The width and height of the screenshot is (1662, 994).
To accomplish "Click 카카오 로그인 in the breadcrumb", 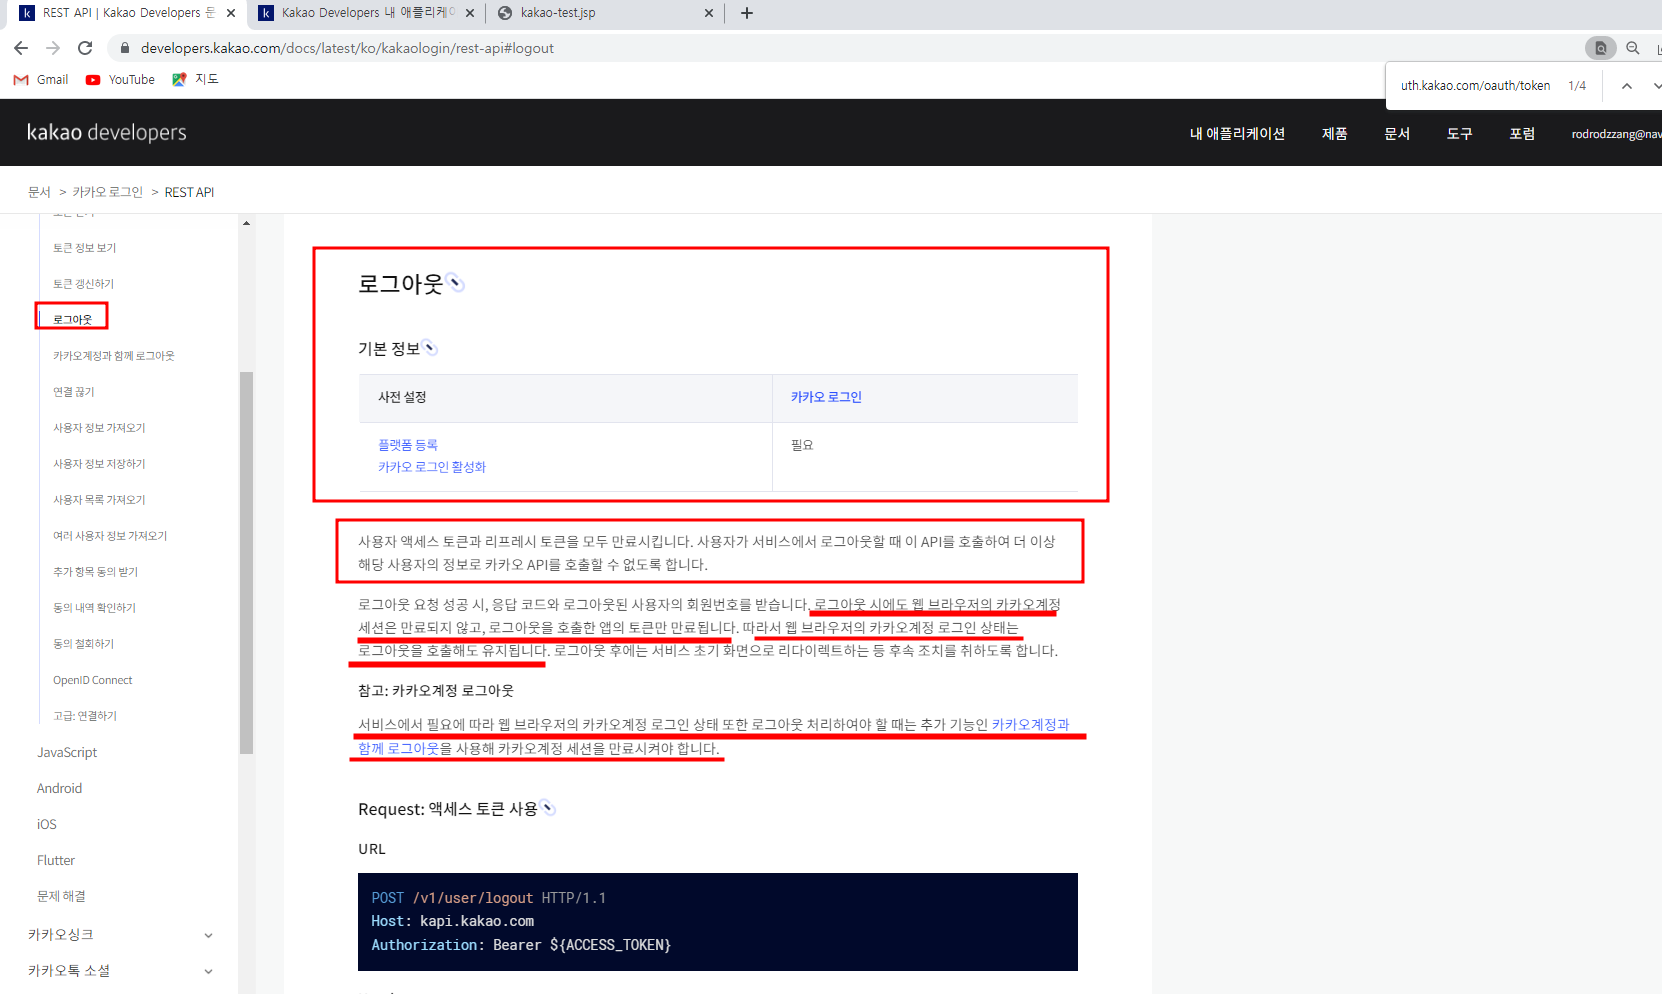I will [107, 192].
